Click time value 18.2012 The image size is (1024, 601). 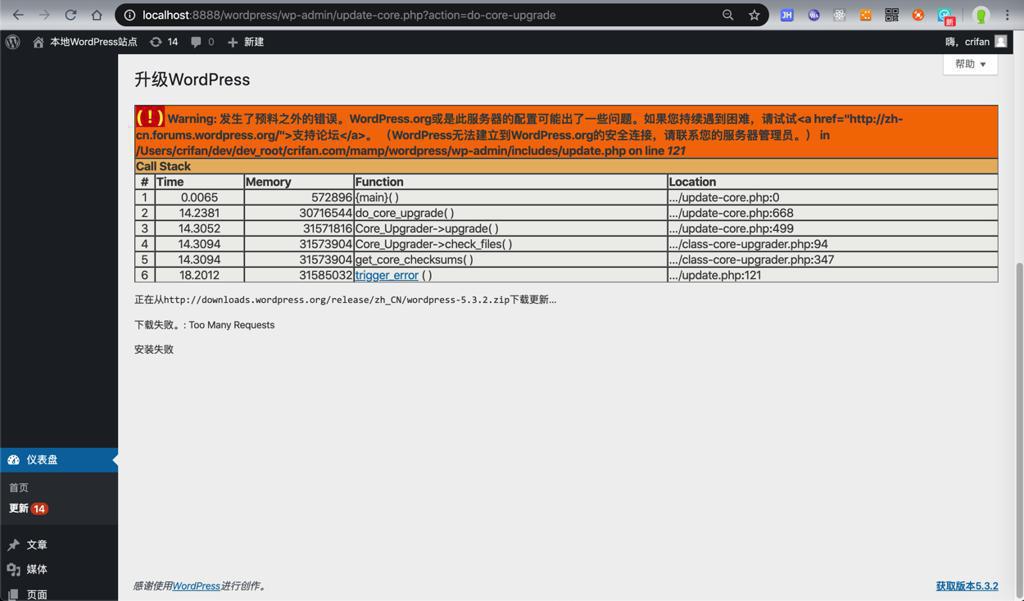point(199,275)
